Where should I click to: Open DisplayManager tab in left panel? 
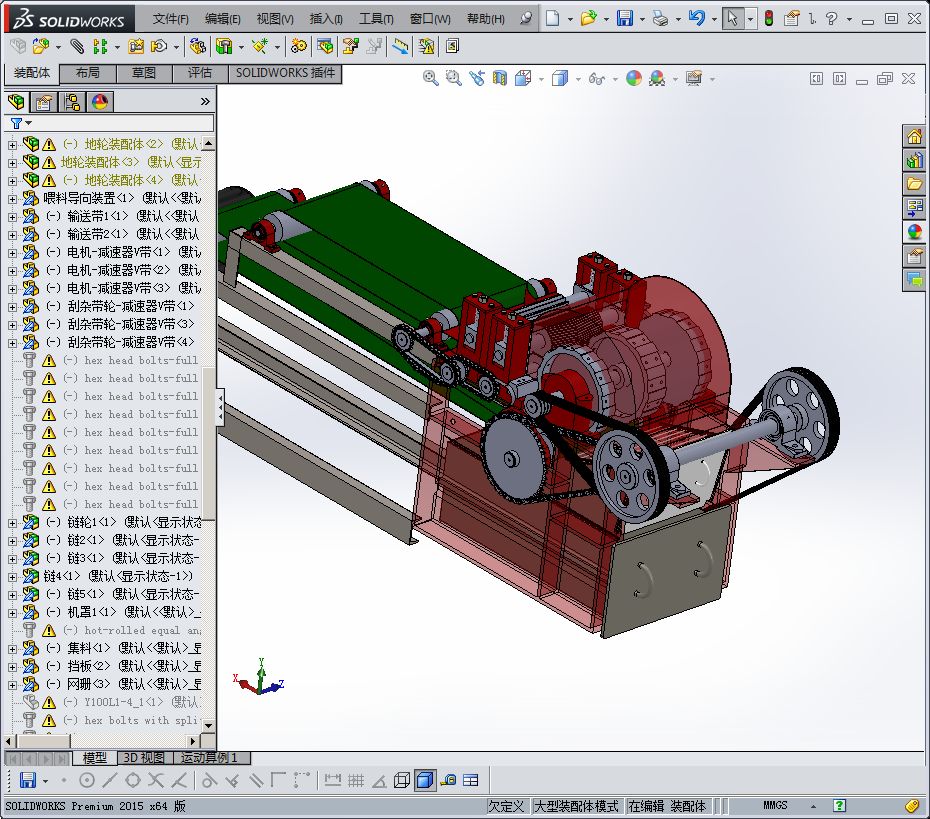click(100, 102)
